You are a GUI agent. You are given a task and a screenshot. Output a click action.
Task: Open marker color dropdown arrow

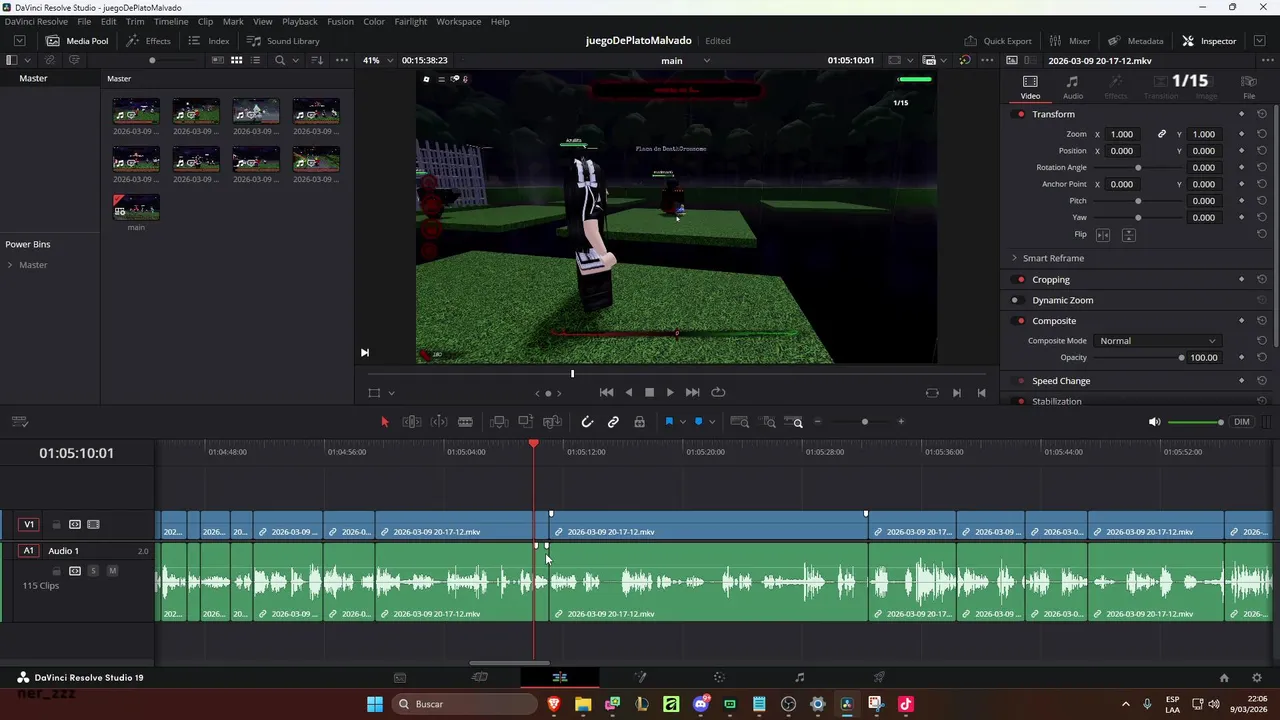(711, 422)
